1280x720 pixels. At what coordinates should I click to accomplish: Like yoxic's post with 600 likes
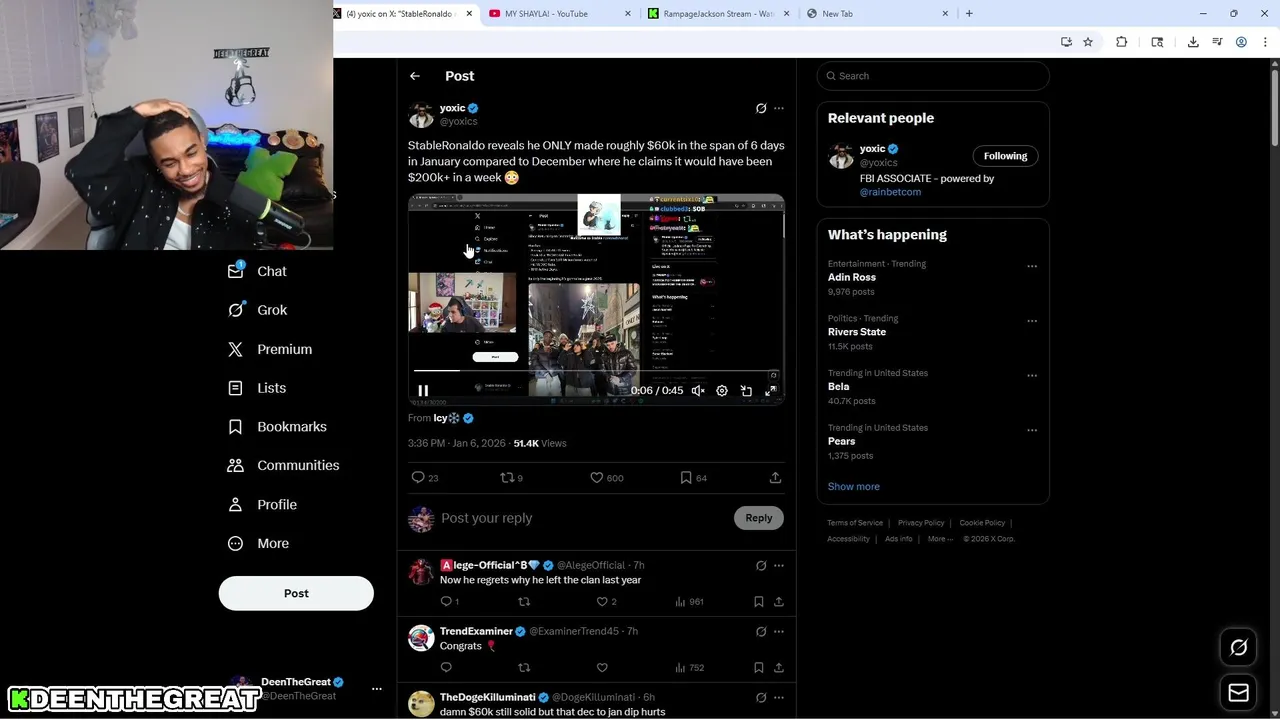tap(606, 478)
